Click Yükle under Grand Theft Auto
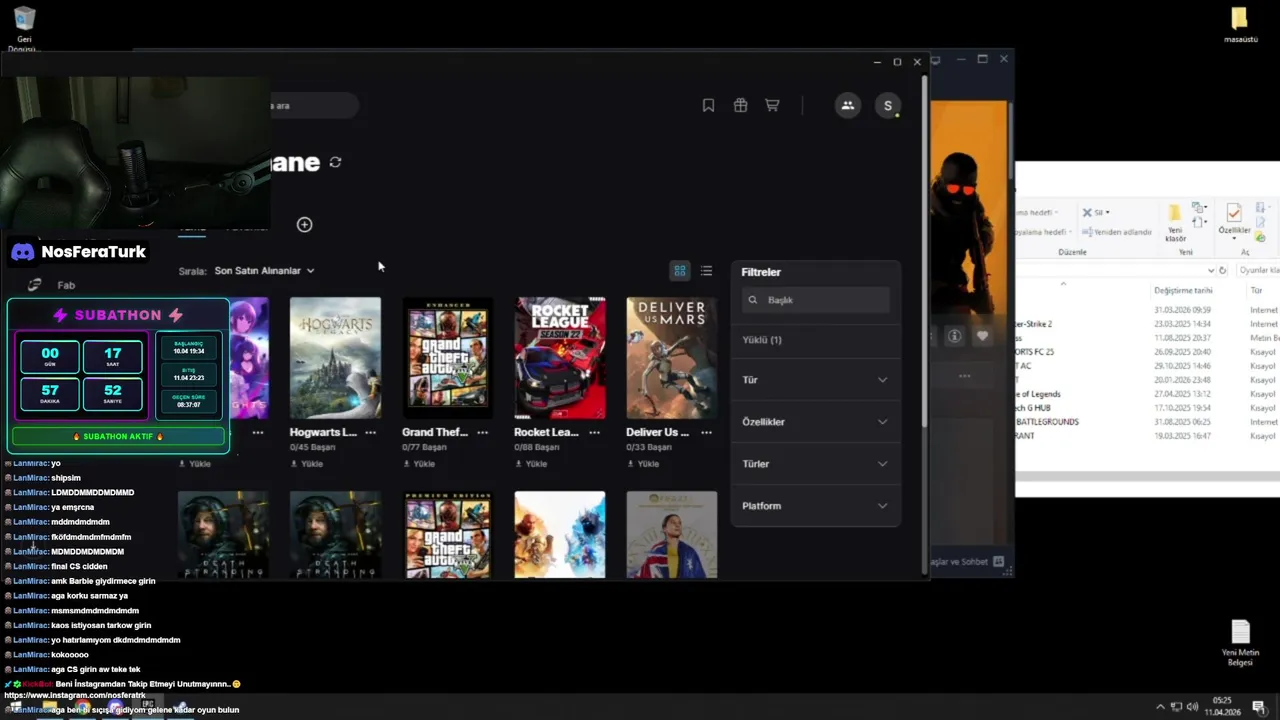The width and height of the screenshot is (1280, 720). pyautogui.click(x=419, y=464)
